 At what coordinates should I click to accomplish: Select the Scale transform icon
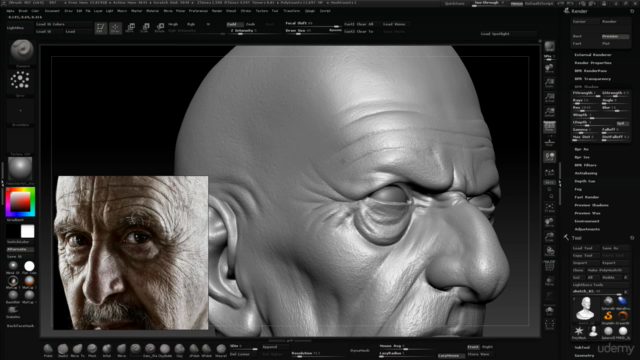point(145,28)
